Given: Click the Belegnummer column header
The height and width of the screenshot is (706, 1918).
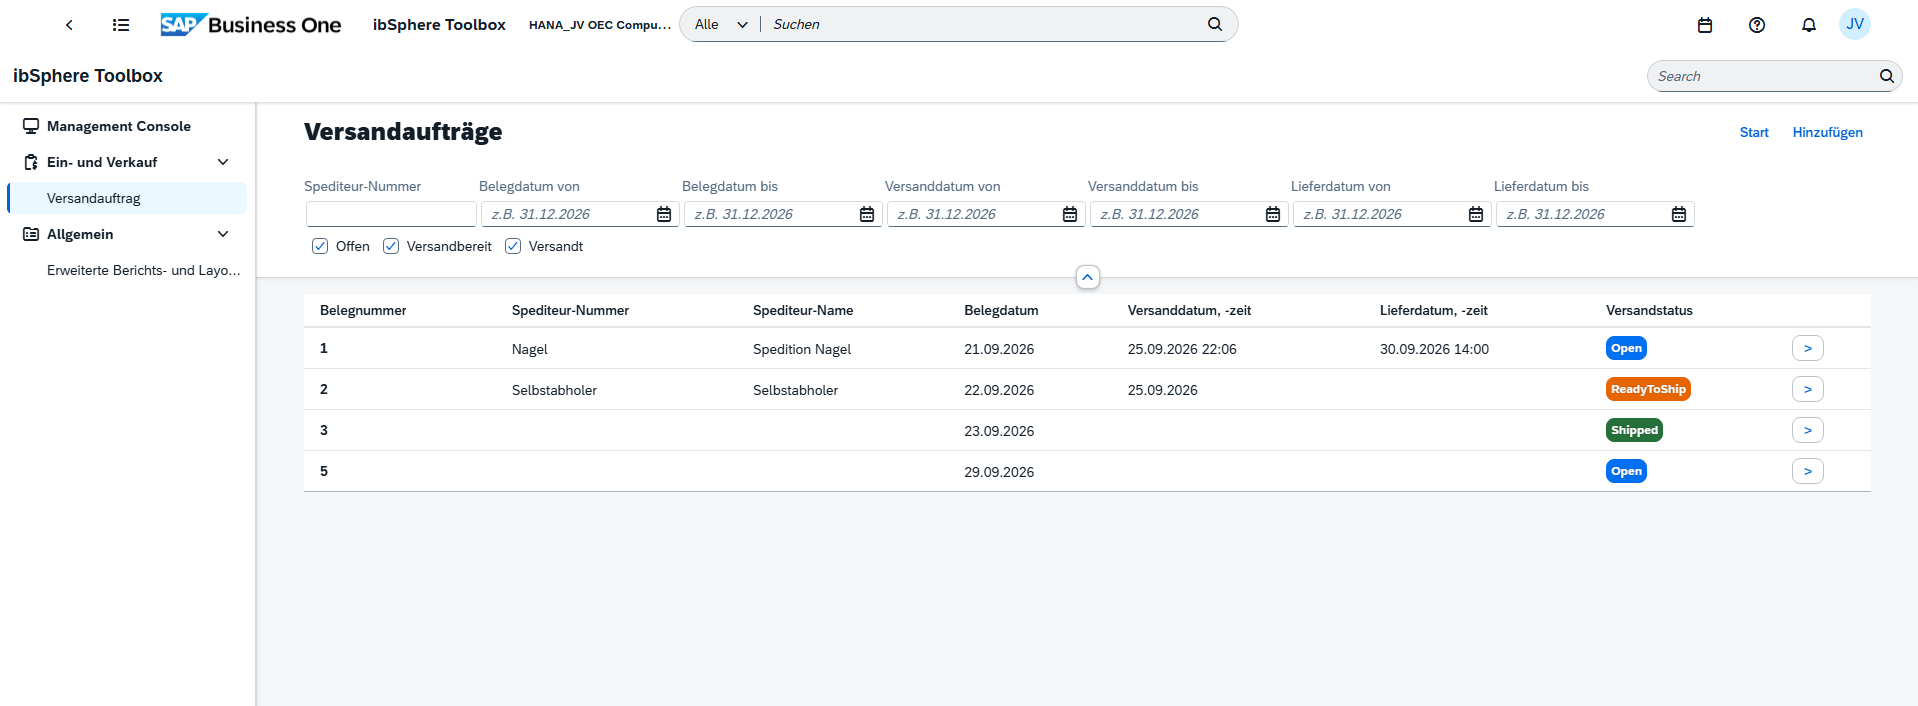Looking at the screenshot, I should [363, 310].
